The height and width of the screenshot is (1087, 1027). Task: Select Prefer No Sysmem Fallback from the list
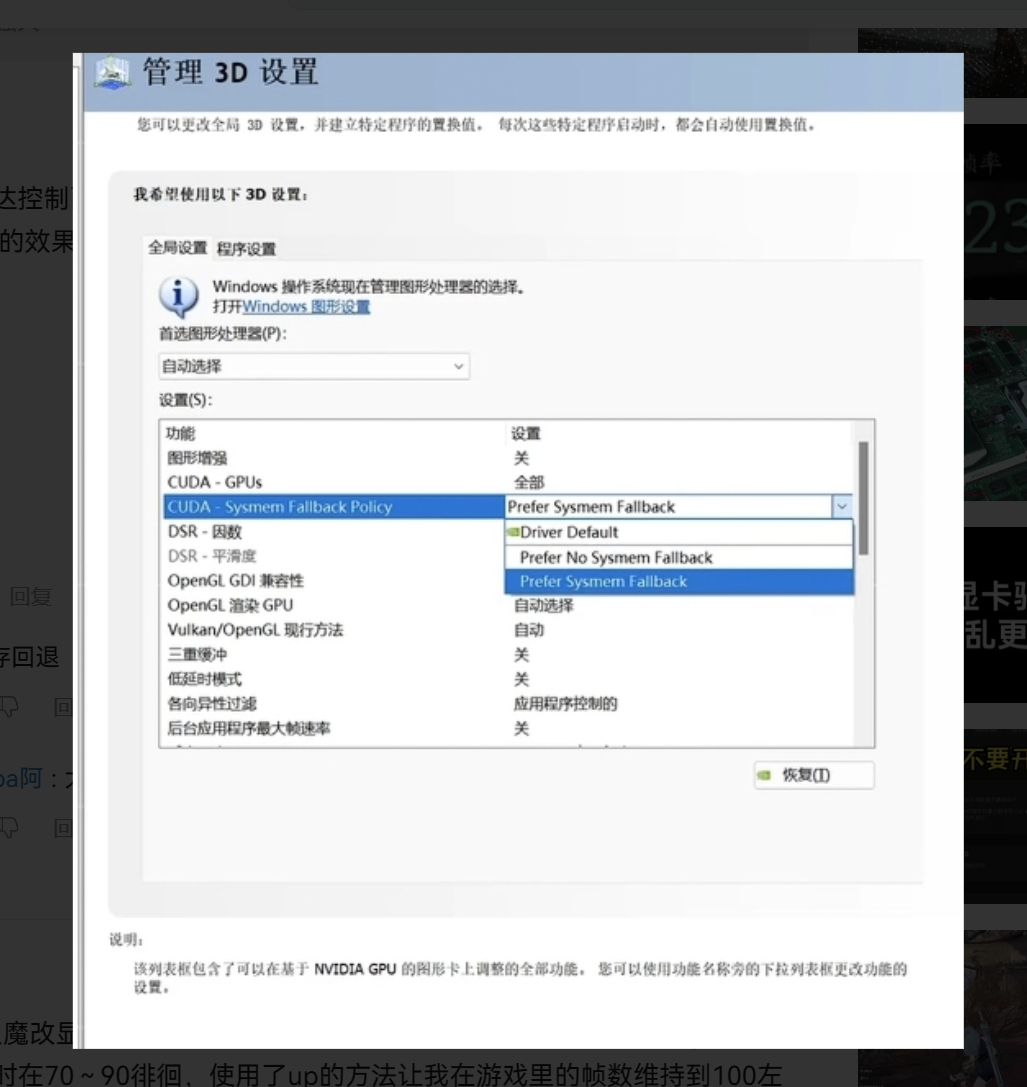click(614, 559)
